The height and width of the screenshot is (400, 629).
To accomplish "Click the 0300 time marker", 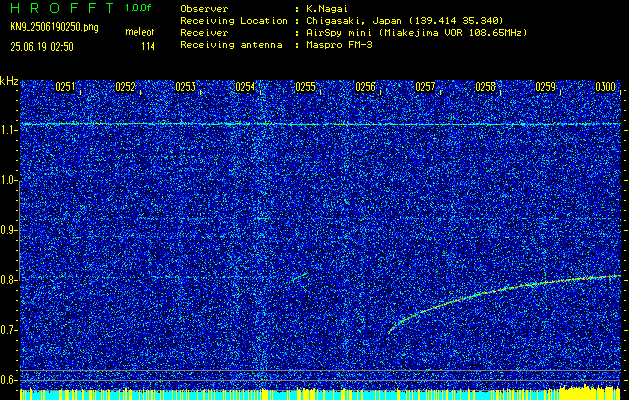I will point(605,87).
